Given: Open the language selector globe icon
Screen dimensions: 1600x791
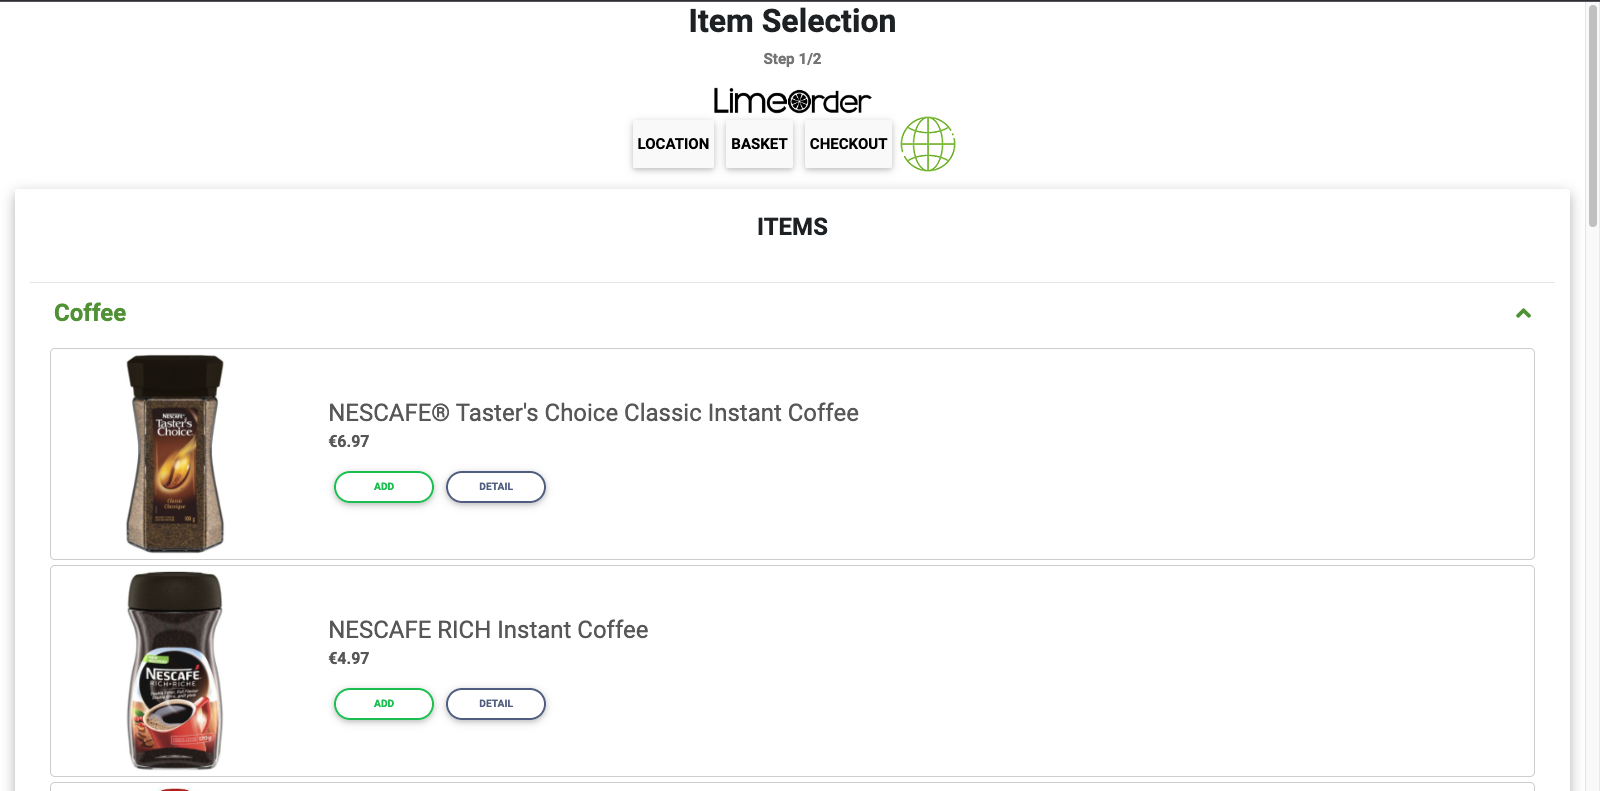Looking at the screenshot, I should click(928, 144).
